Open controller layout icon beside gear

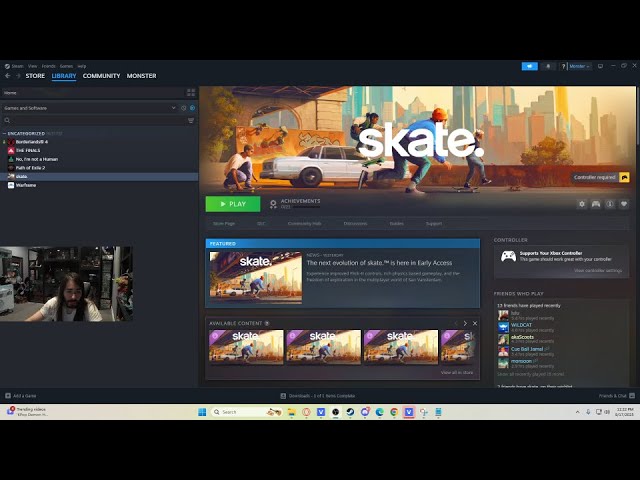tap(596, 204)
